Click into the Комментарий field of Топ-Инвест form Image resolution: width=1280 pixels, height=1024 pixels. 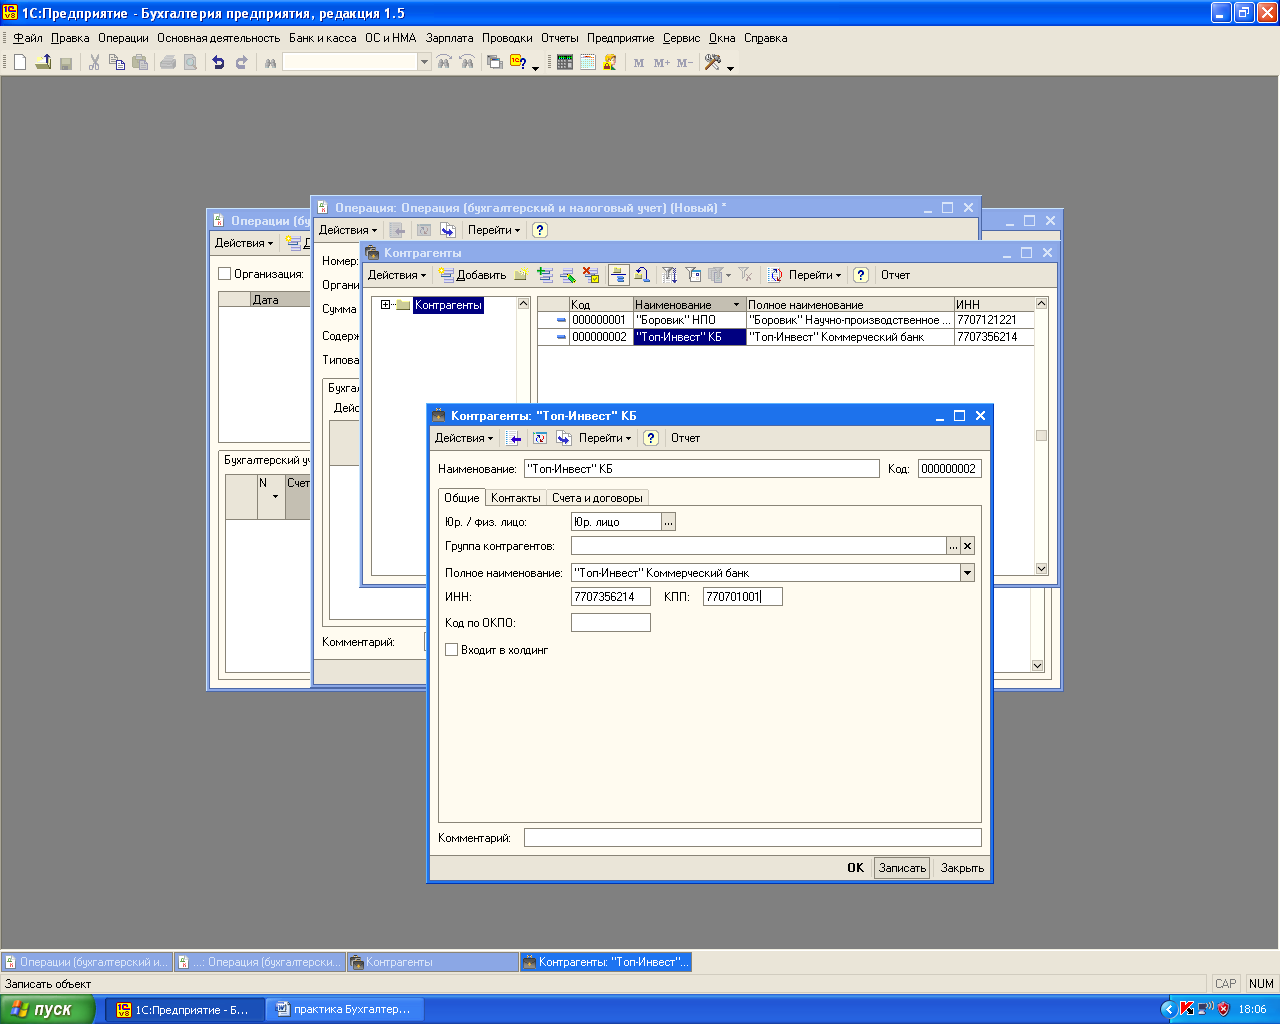click(x=753, y=838)
